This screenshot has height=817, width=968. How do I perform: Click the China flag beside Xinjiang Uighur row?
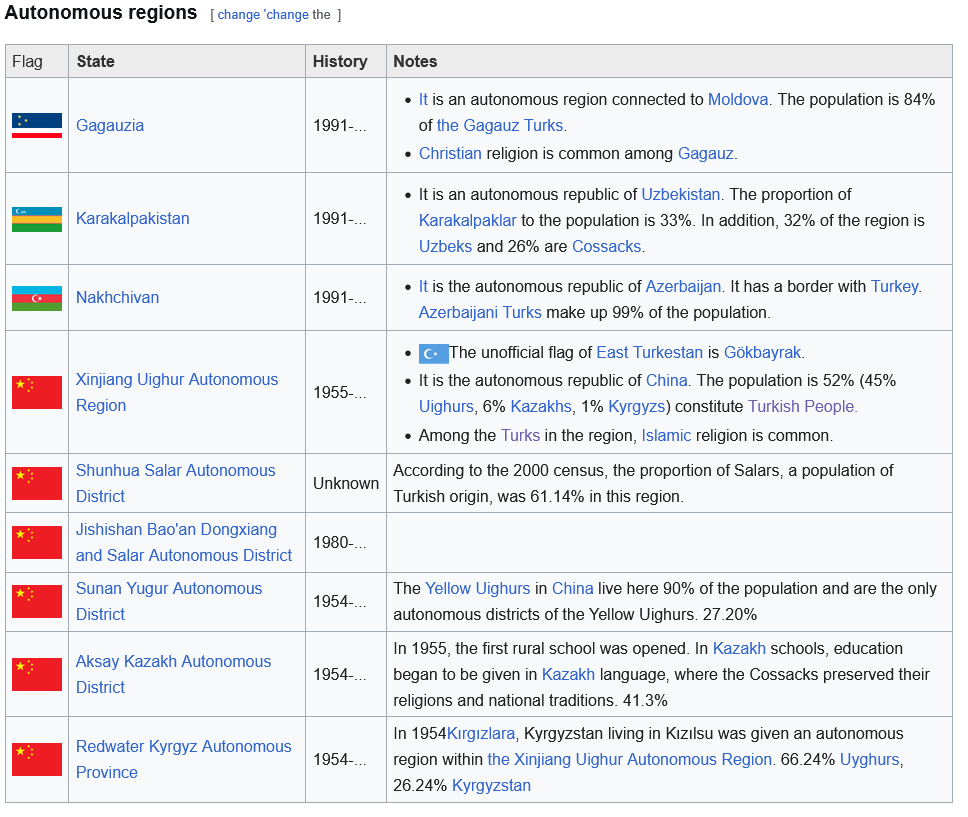[x=37, y=392]
